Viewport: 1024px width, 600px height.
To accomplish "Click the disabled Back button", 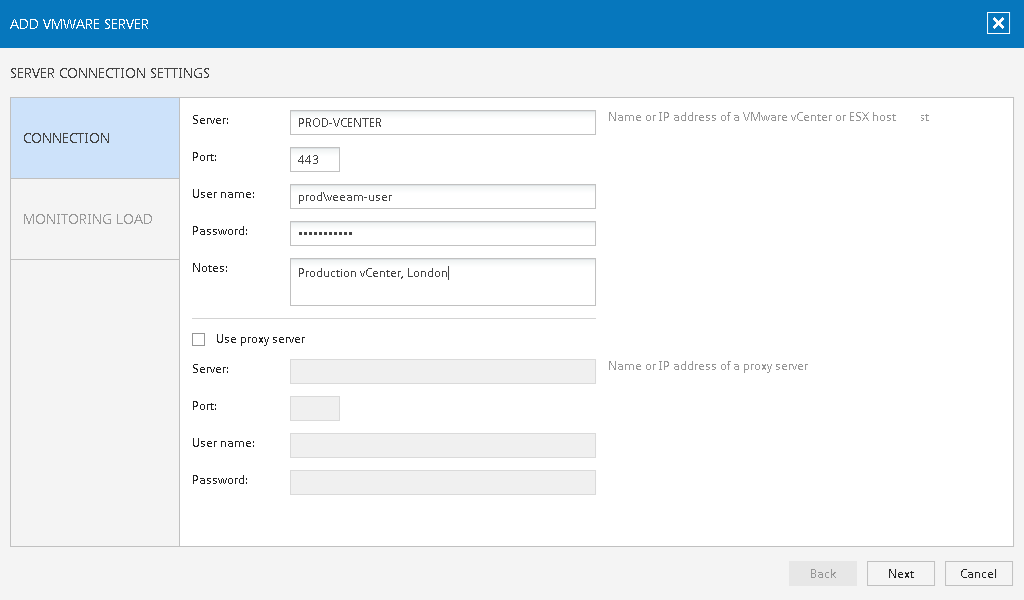I will 822,573.
